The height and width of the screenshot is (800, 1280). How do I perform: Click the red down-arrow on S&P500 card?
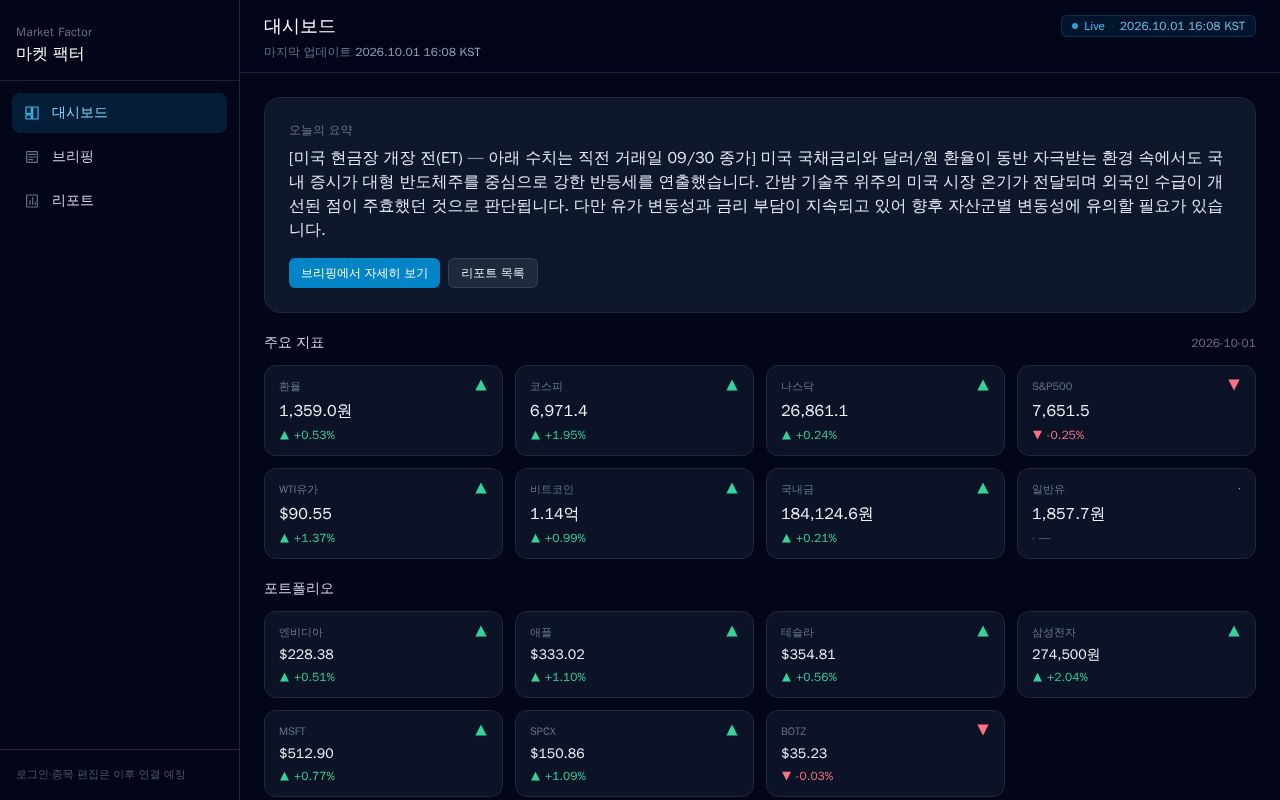pos(1234,385)
